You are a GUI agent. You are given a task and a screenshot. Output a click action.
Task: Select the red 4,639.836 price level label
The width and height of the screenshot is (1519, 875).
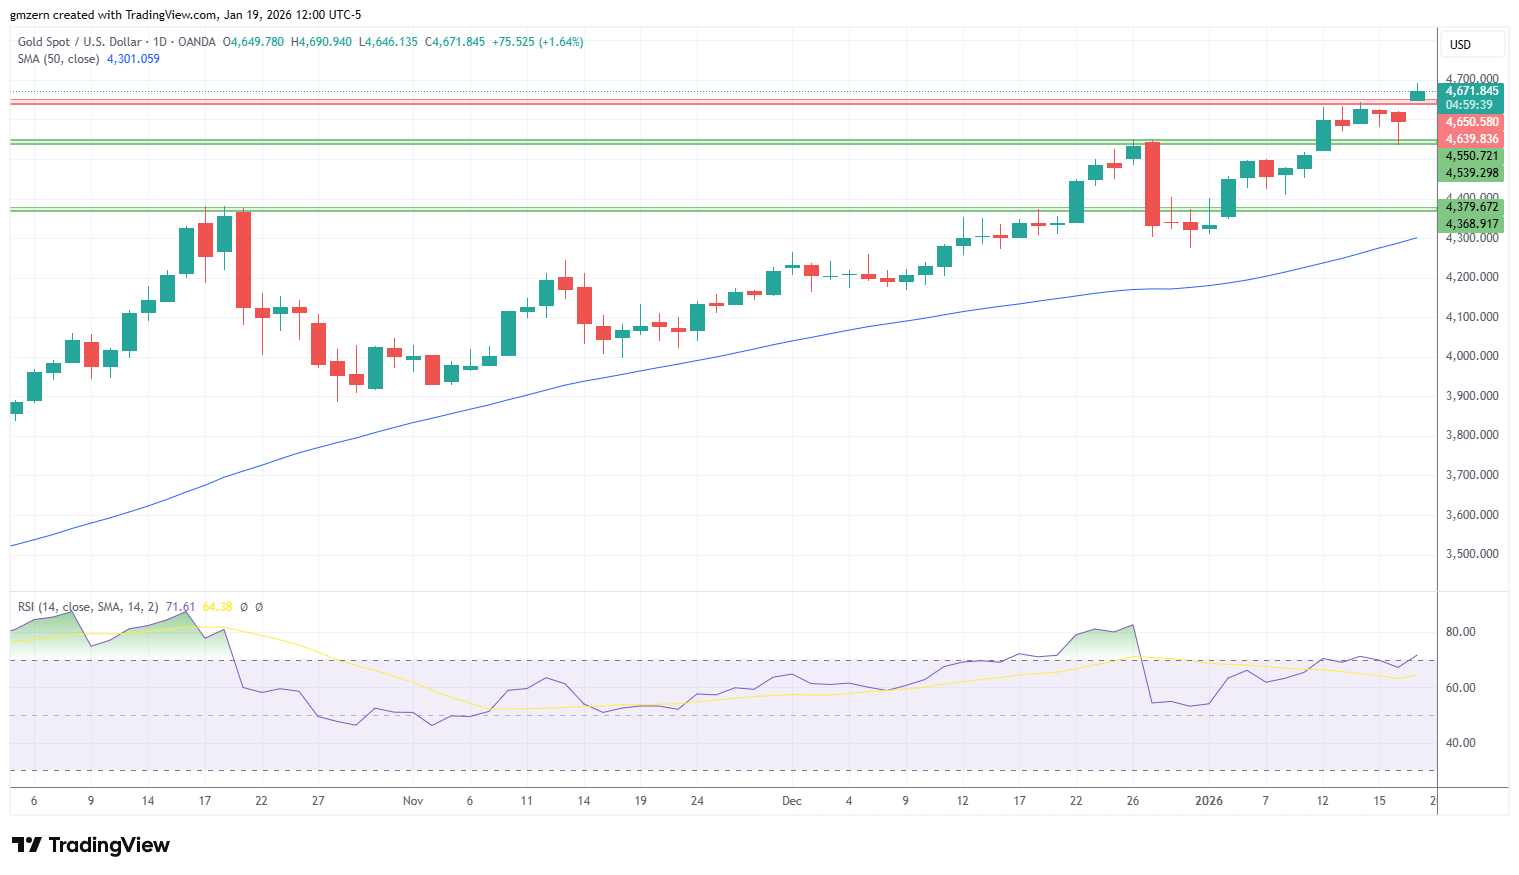[x=1471, y=139]
